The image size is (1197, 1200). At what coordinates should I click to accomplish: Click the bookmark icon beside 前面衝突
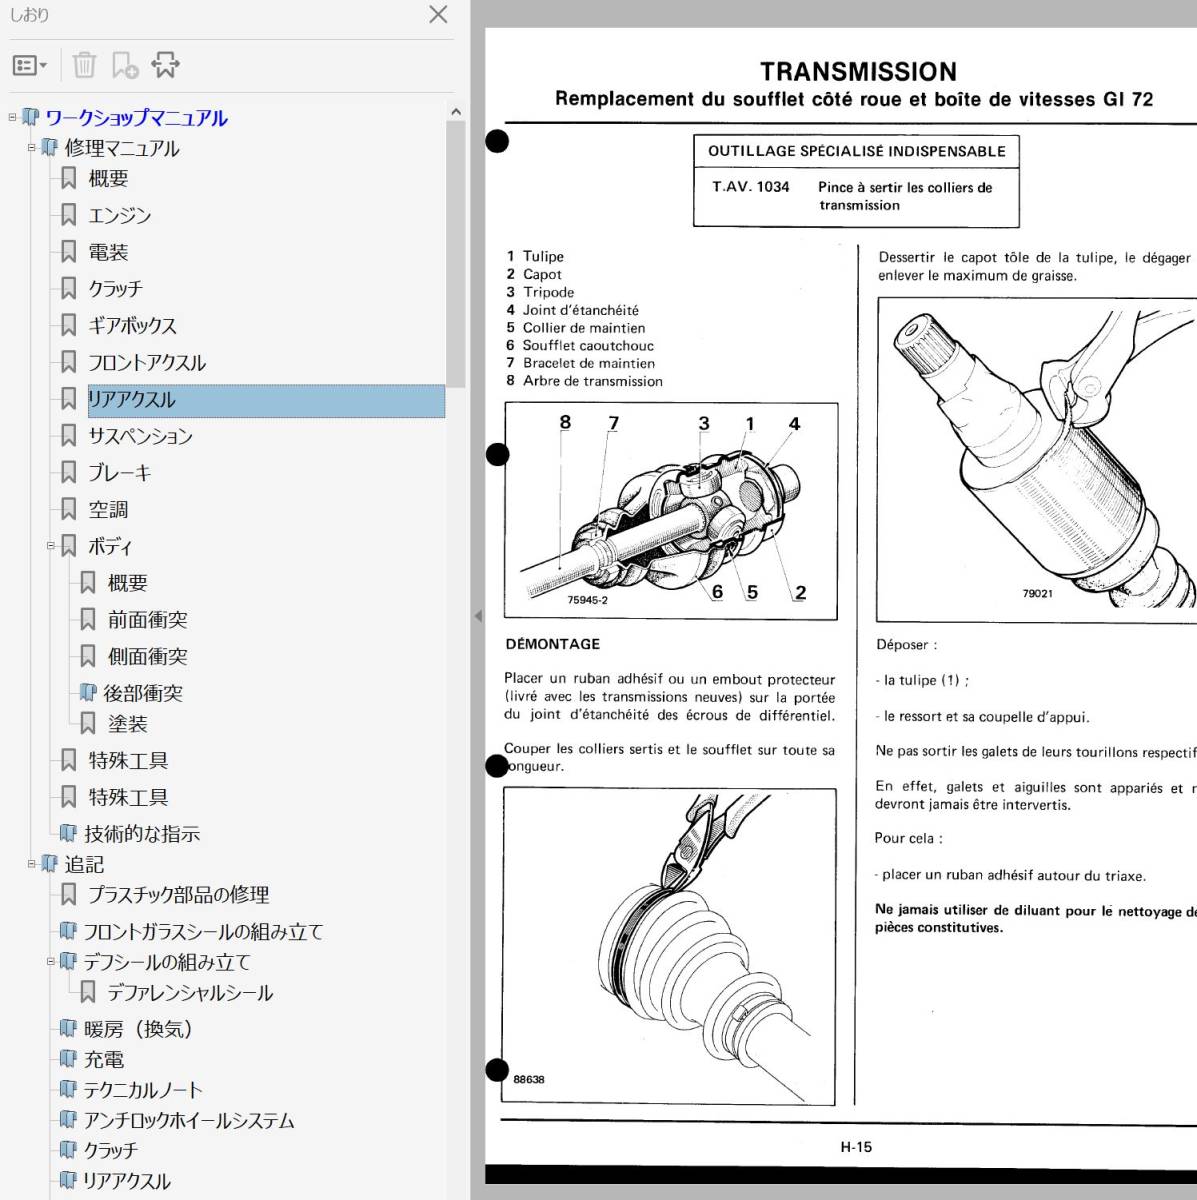click(88, 620)
